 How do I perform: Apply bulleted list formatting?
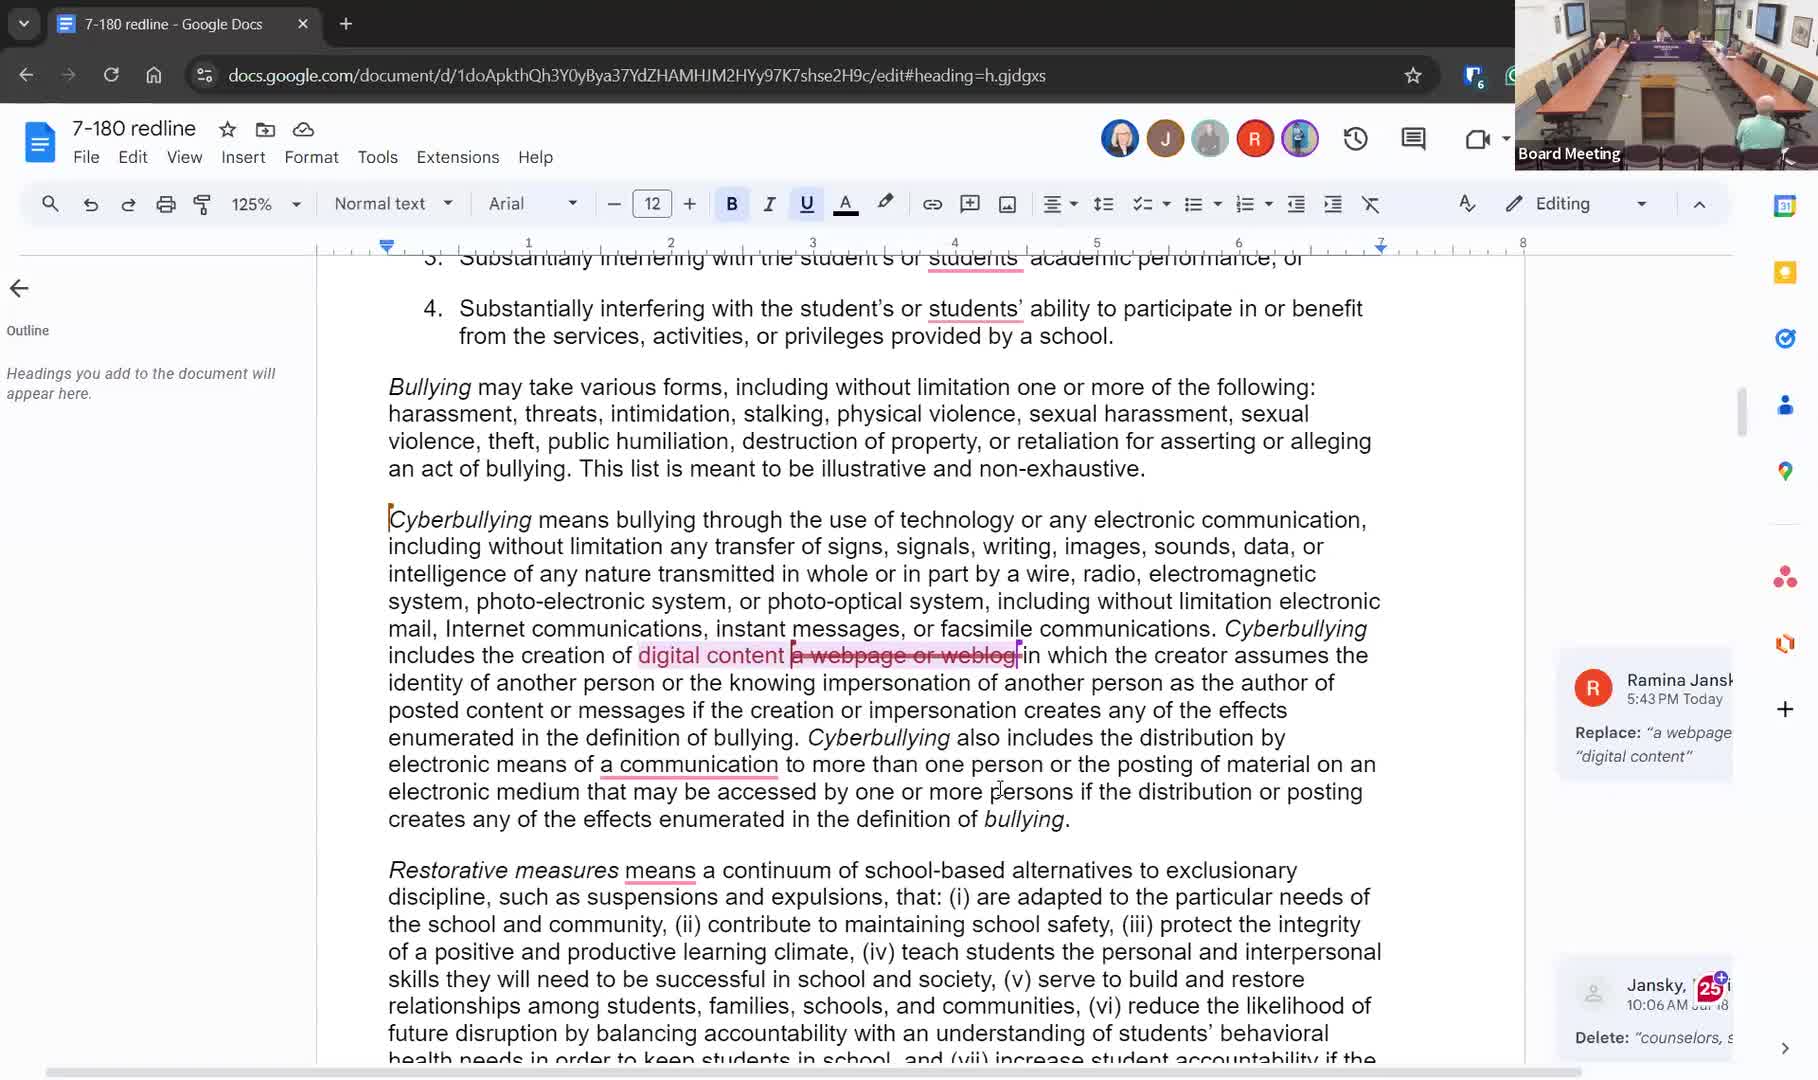point(1195,204)
